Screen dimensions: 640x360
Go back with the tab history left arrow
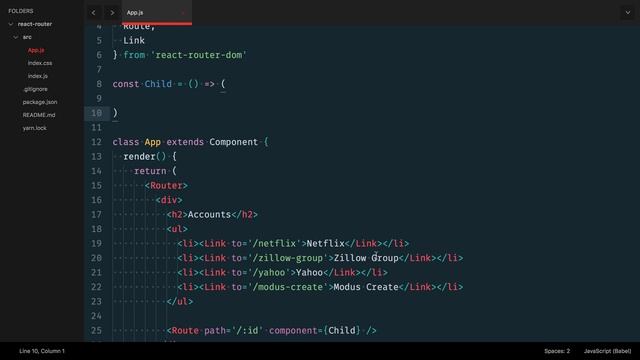click(93, 13)
